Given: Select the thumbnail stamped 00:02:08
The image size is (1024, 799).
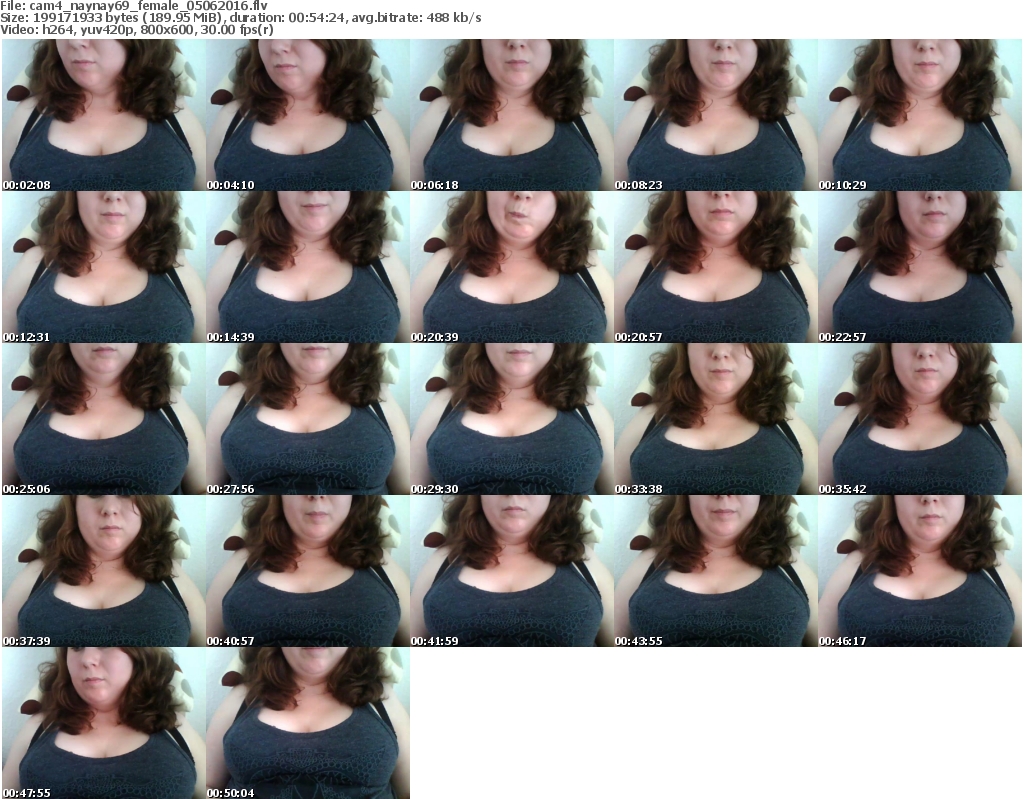Looking at the screenshot, I should [103, 115].
